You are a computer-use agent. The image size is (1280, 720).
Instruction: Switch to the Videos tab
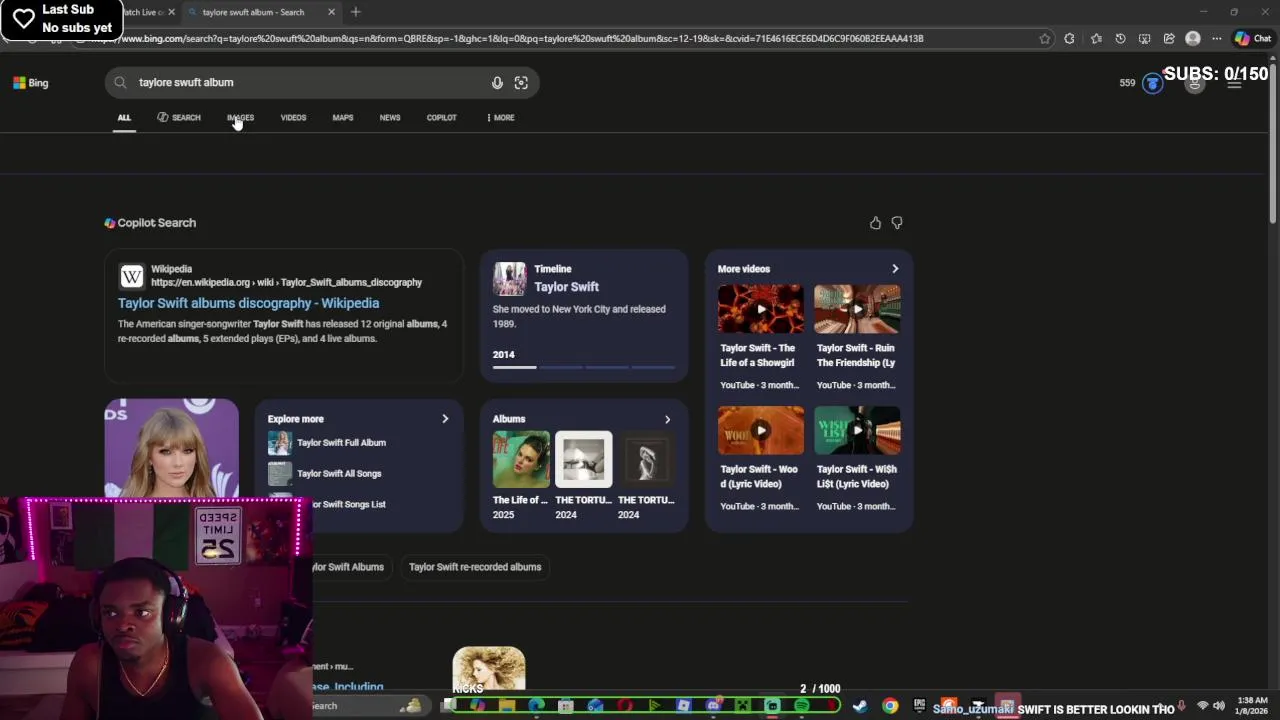point(293,118)
